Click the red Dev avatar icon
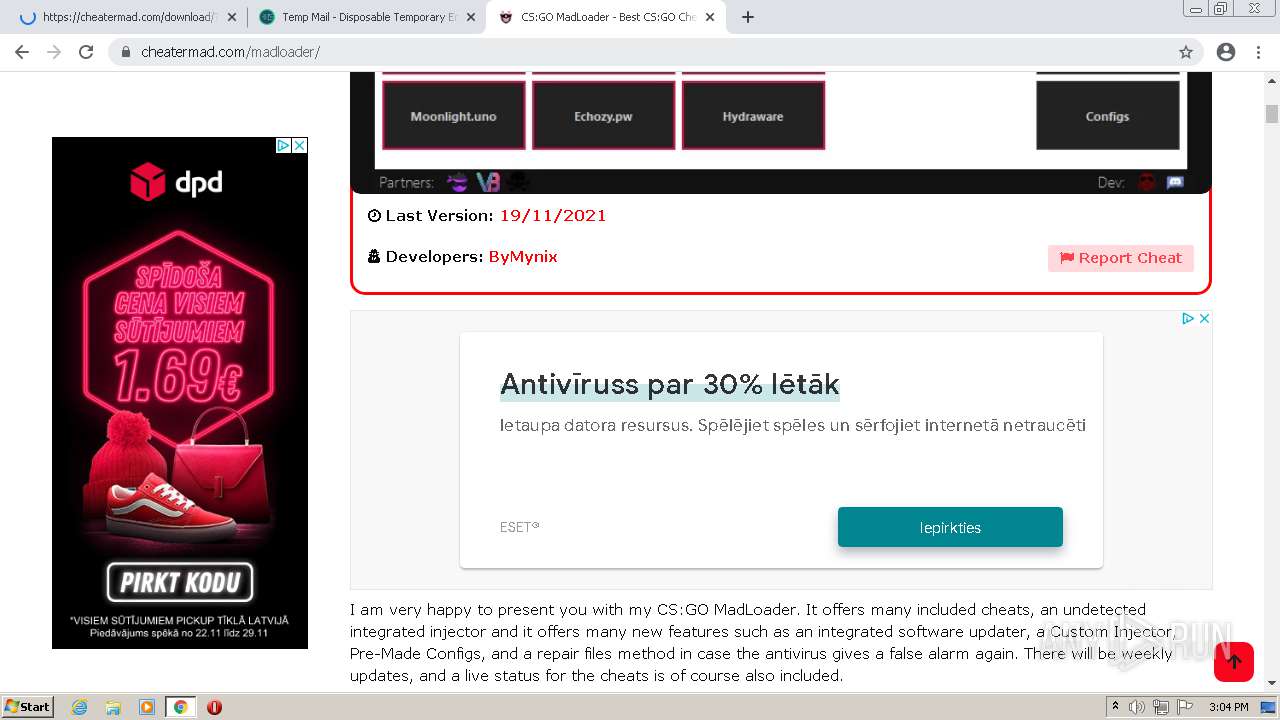Screen dimensions: 1280x720 (x=1147, y=182)
